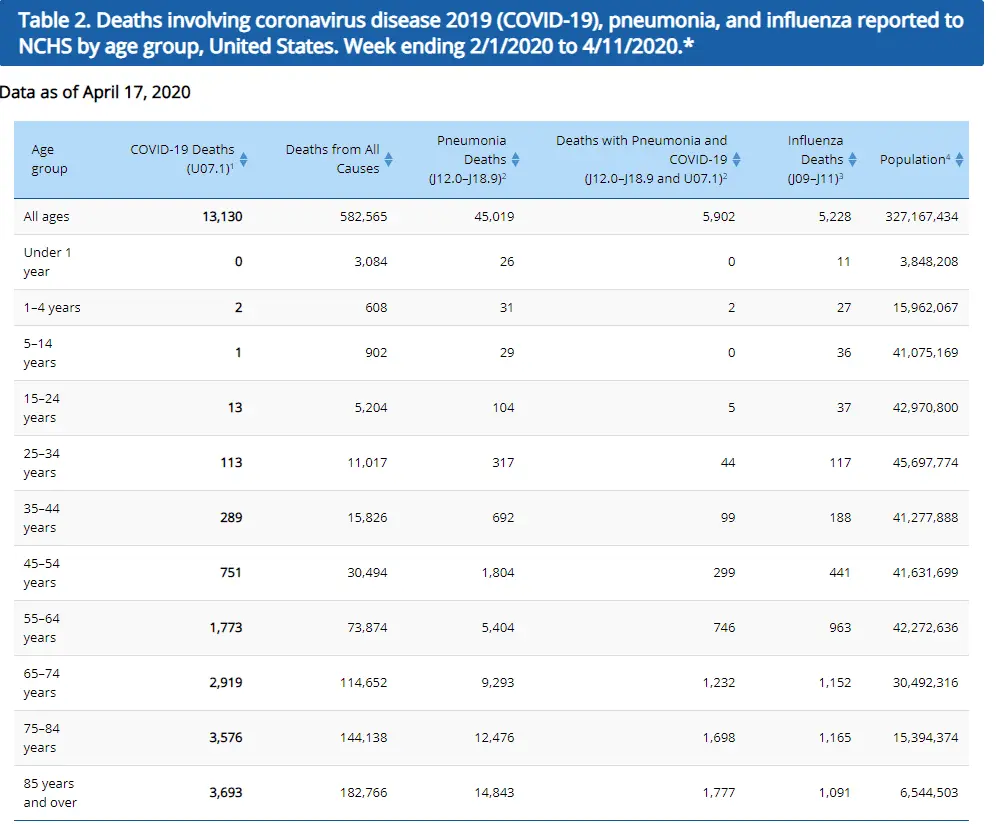This screenshot has width=996, height=827.
Task: Select the 45–54 years row label
Action: (x=43, y=572)
